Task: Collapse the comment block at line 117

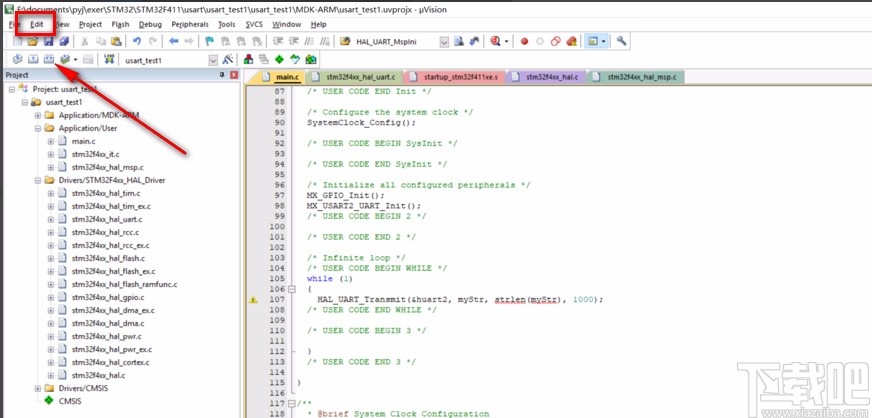Action: click(291, 403)
